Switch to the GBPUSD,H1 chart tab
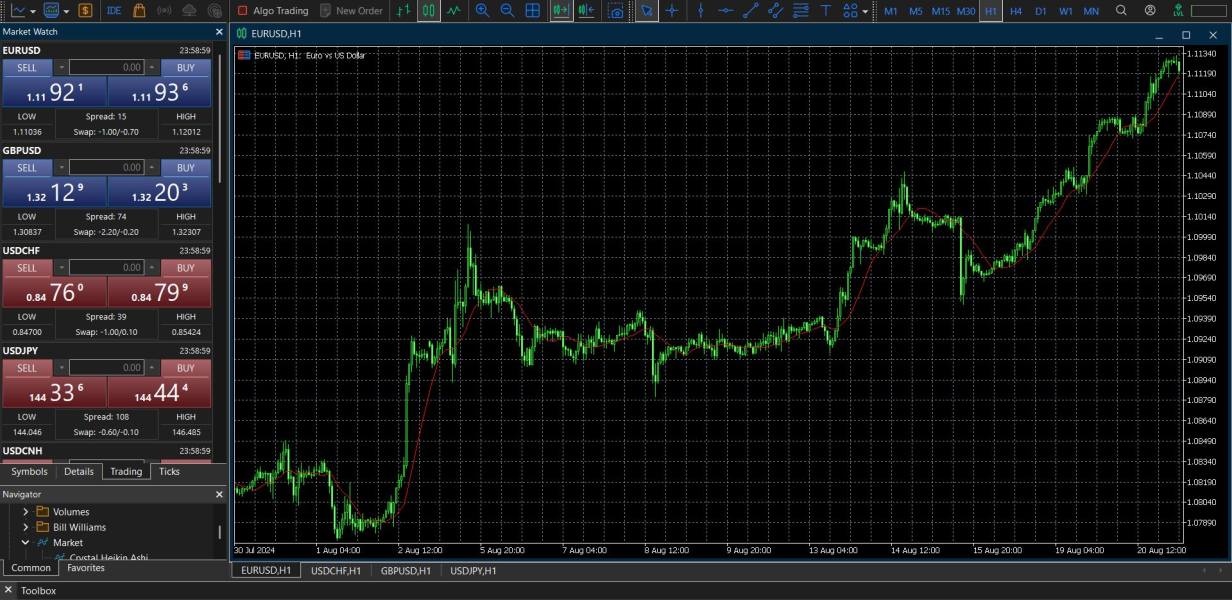The image size is (1232, 600). pos(405,571)
